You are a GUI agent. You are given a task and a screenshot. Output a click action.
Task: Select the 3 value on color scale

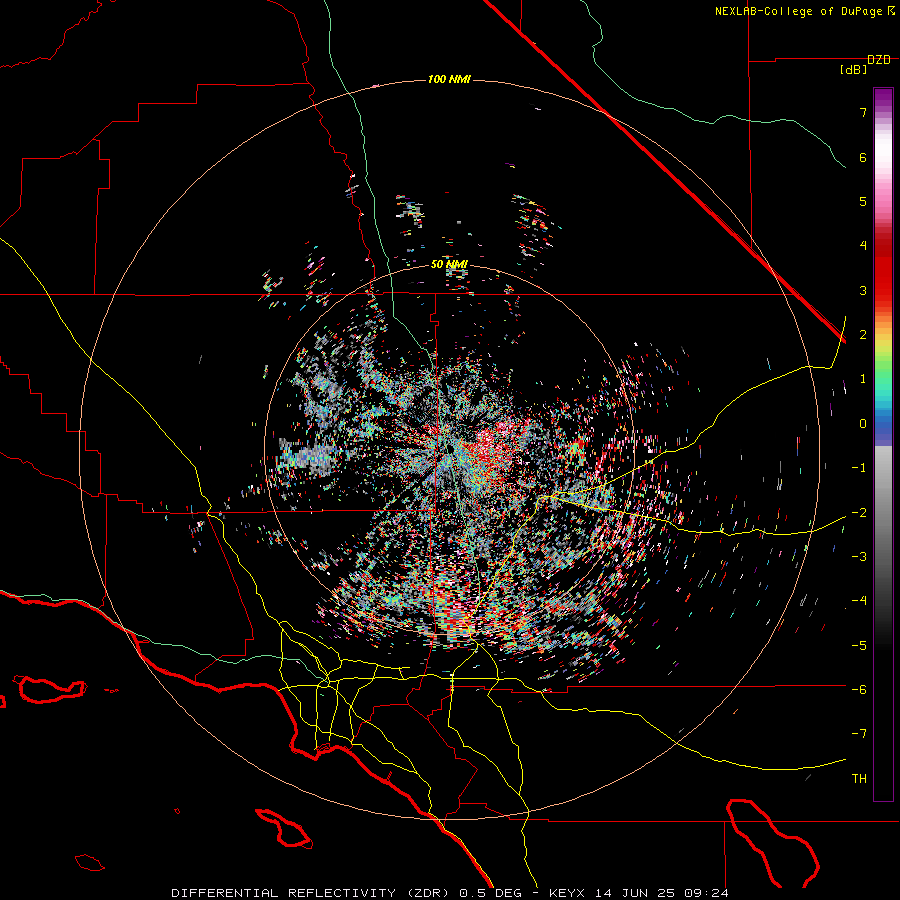[863, 290]
